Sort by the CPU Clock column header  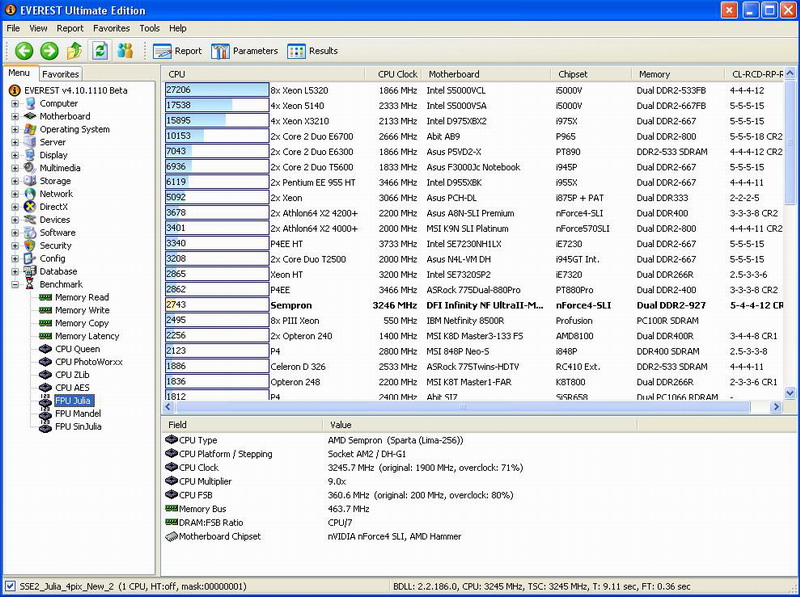coord(391,74)
